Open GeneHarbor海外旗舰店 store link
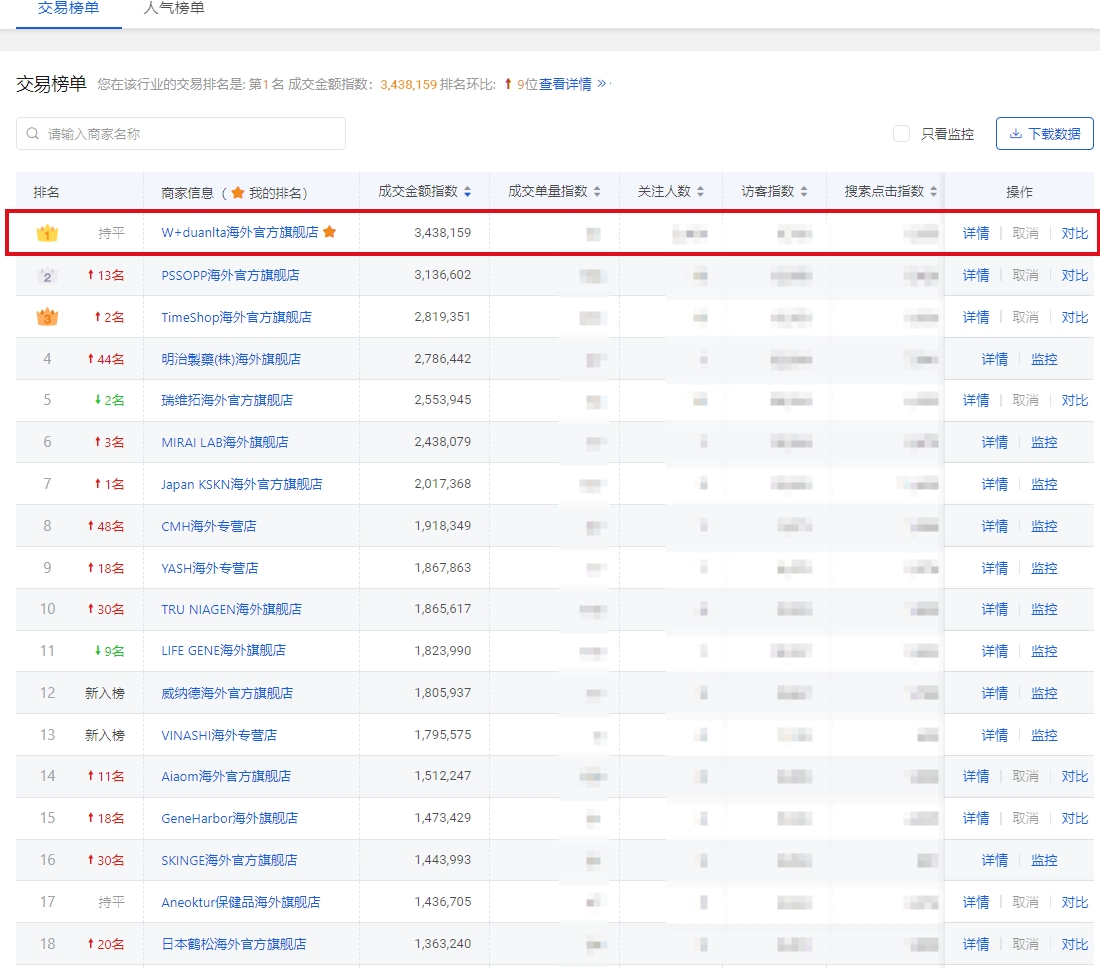The image size is (1100, 968). tap(229, 818)
